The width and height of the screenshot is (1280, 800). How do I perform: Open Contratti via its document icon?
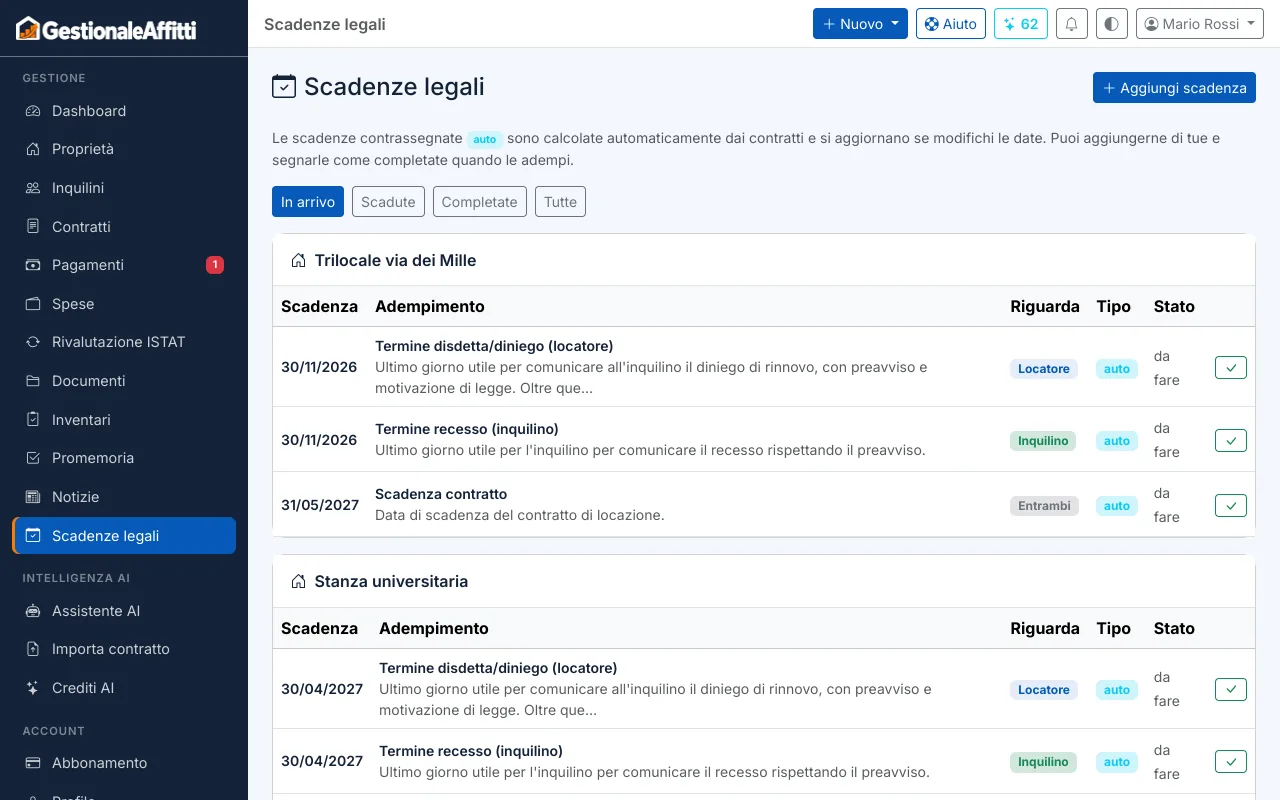(x=33, y=227)
